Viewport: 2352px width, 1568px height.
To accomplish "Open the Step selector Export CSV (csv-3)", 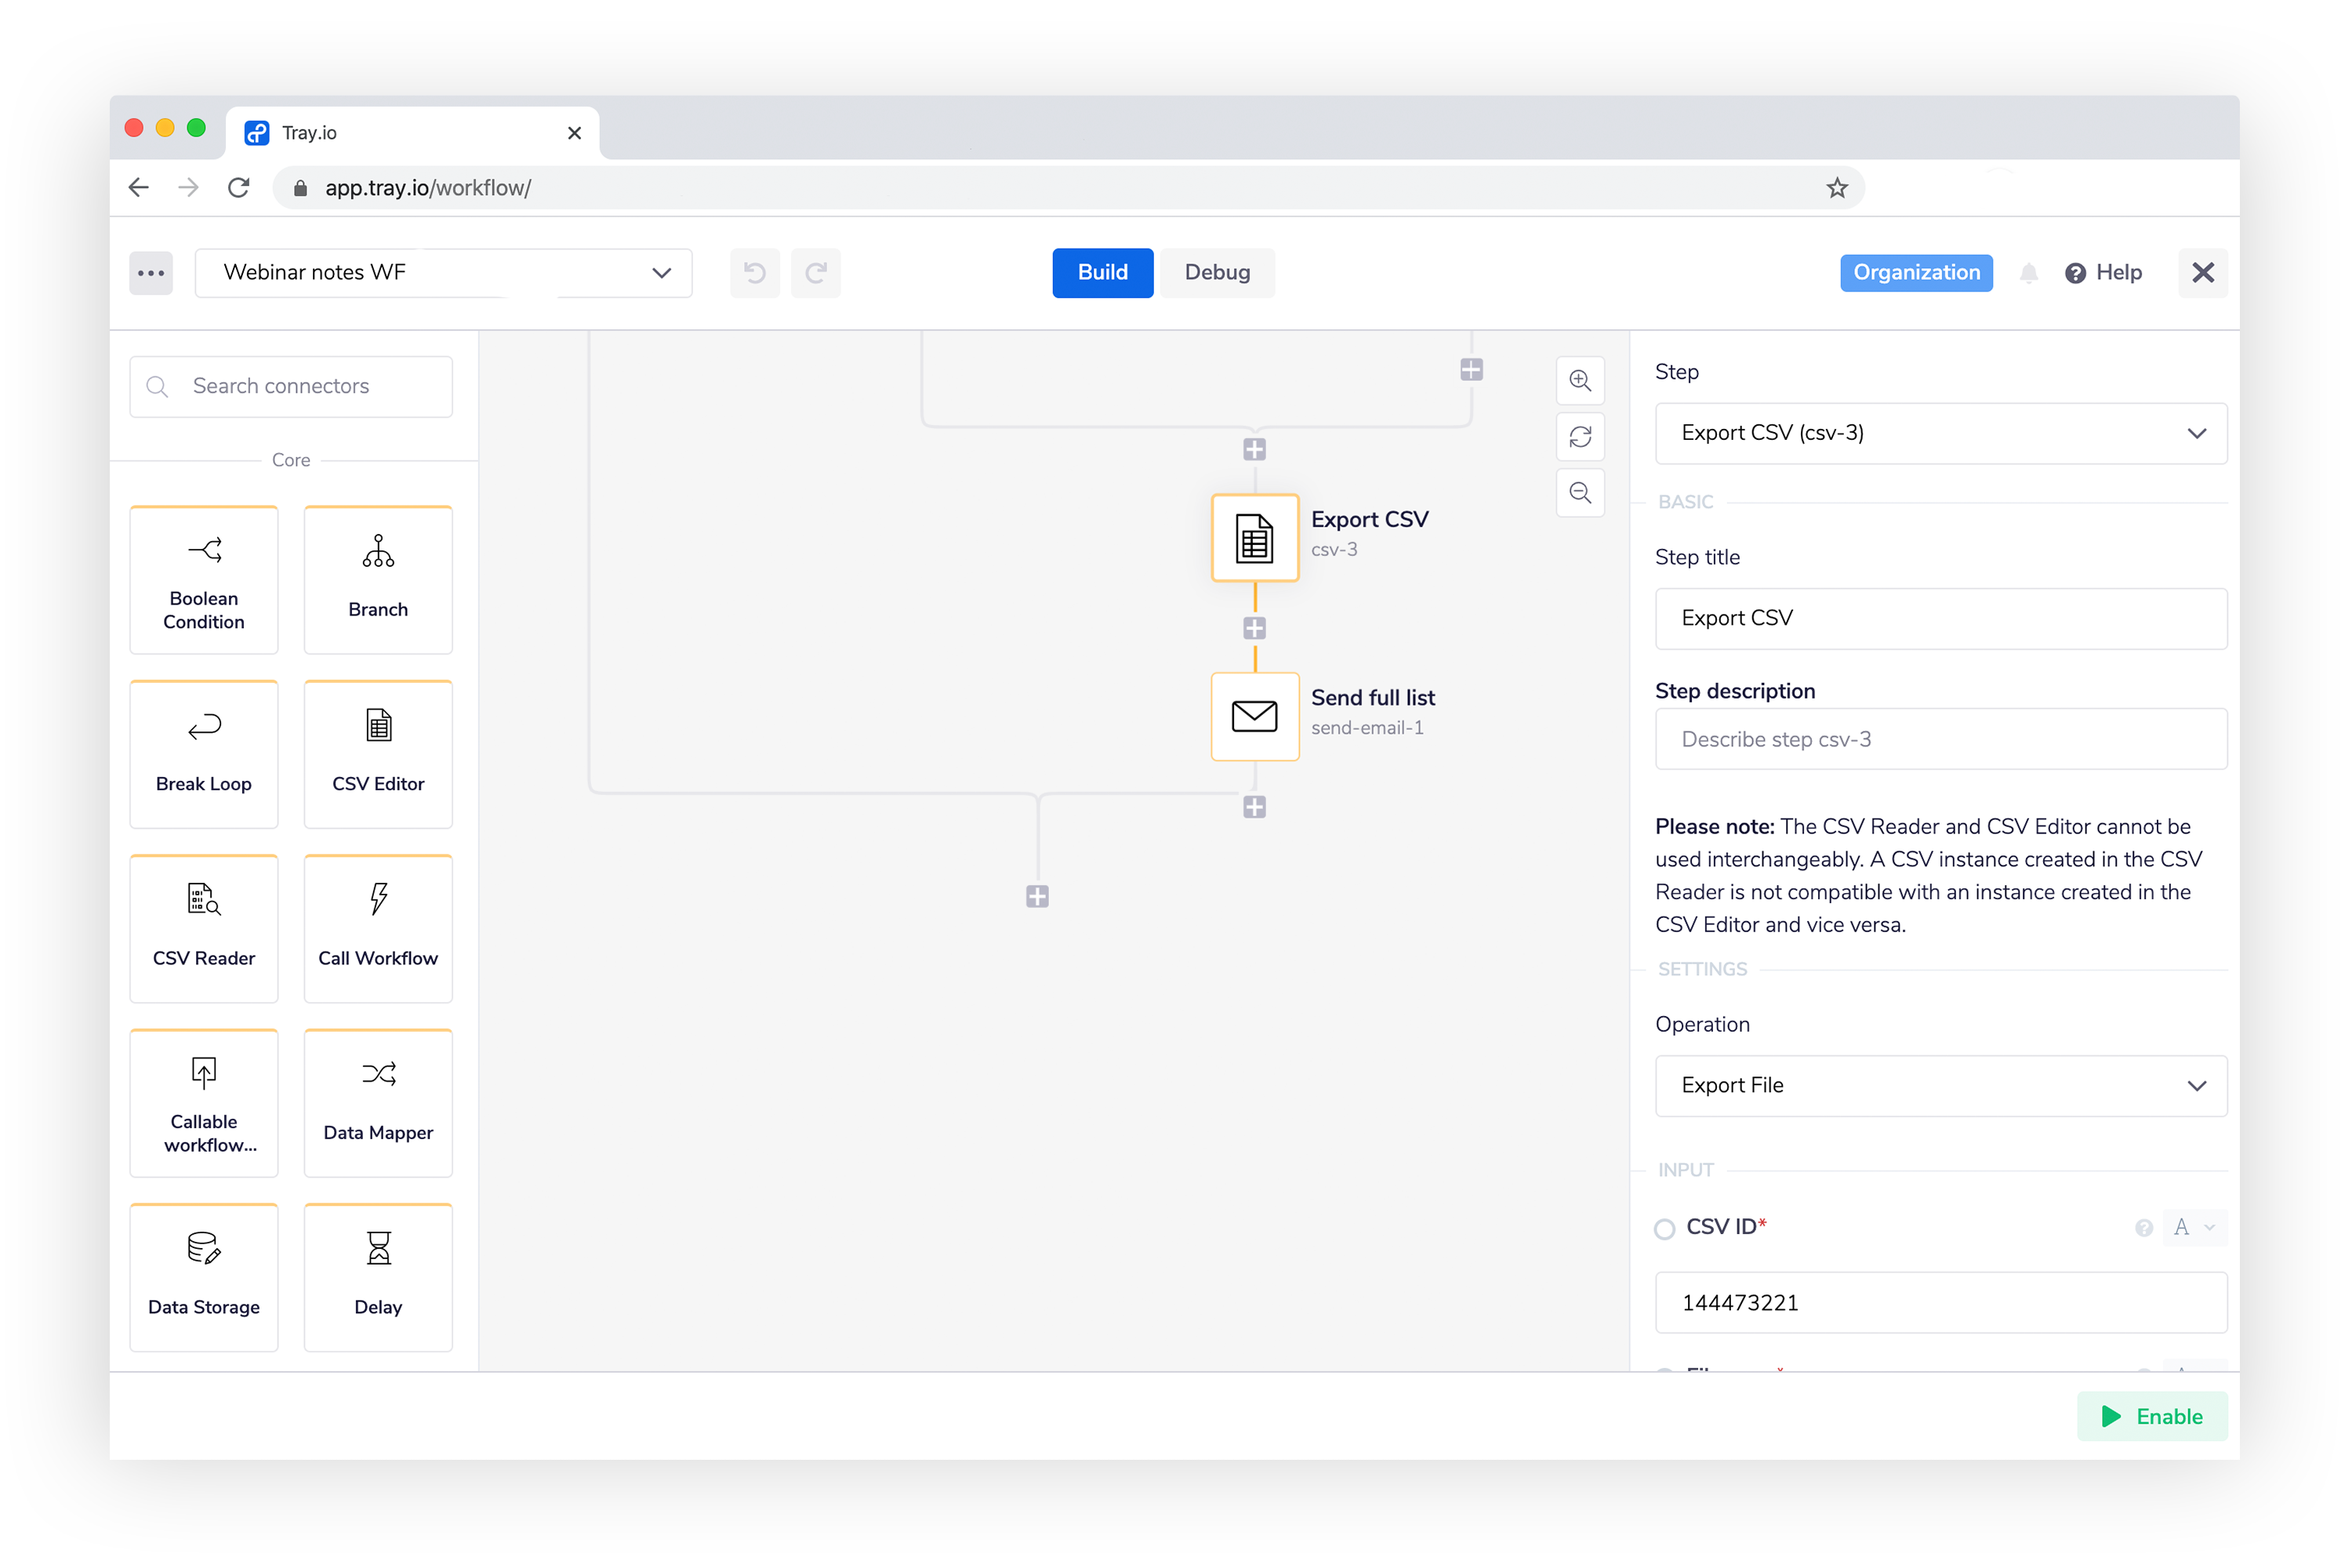I will coord(1940,433).
